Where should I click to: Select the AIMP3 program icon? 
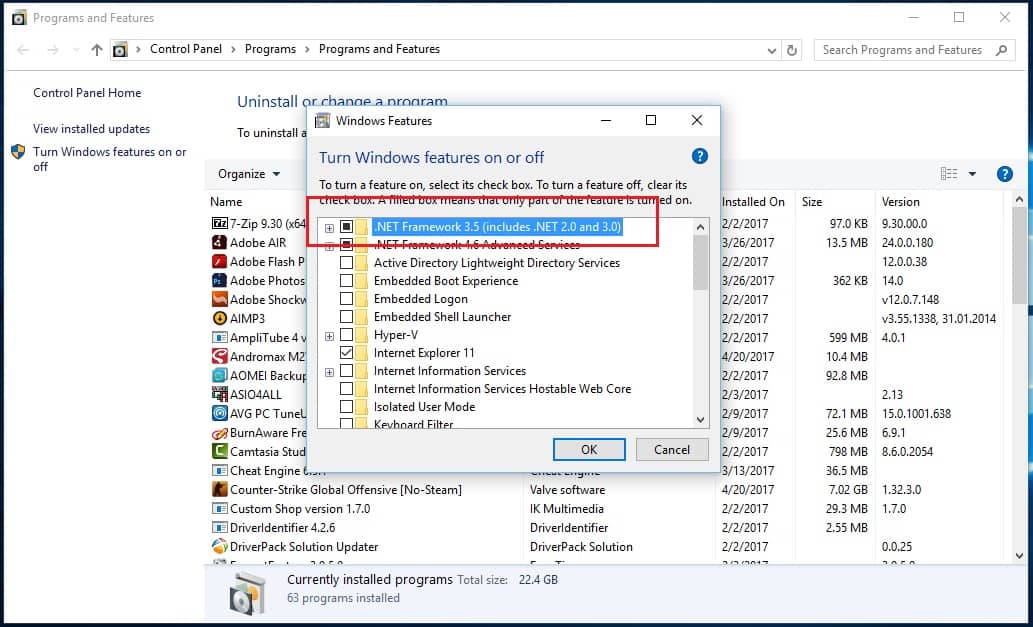(219, 318)
